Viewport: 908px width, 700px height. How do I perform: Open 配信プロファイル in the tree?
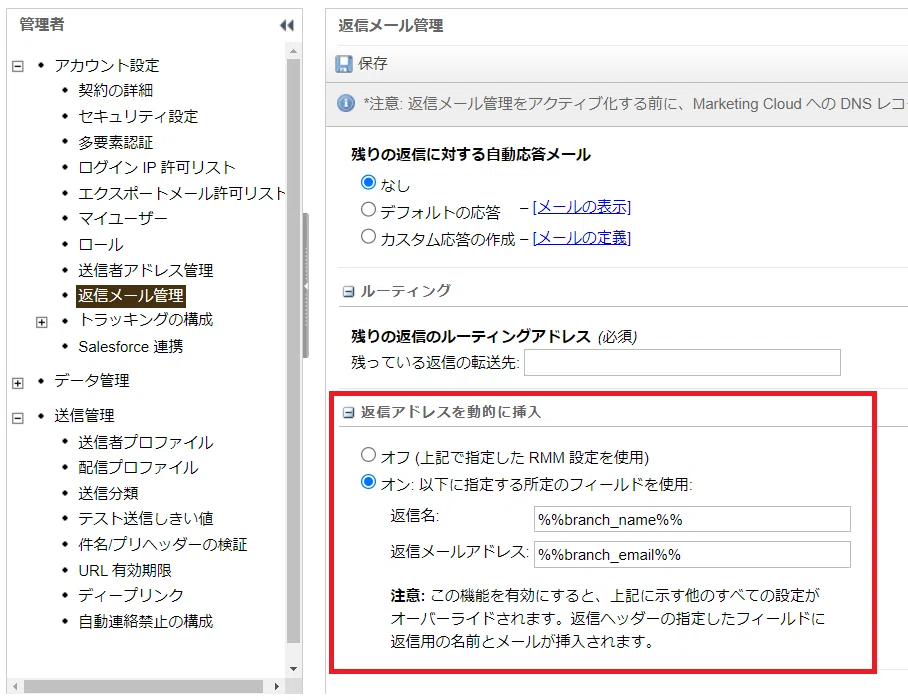(138, 468)
